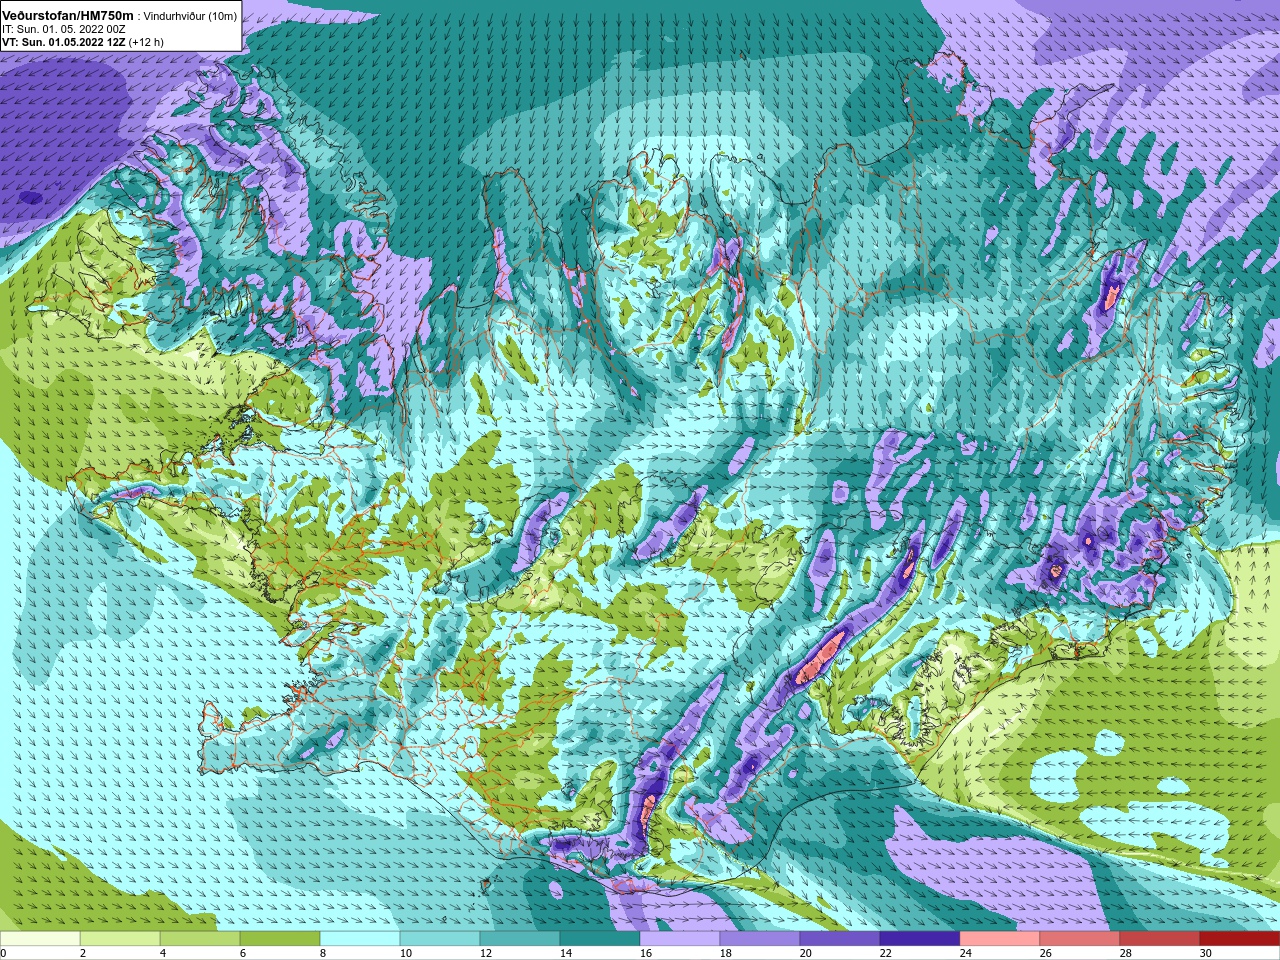
Task: Pick the 24–26 light pink legend swatch
Action: (1000, 939)
